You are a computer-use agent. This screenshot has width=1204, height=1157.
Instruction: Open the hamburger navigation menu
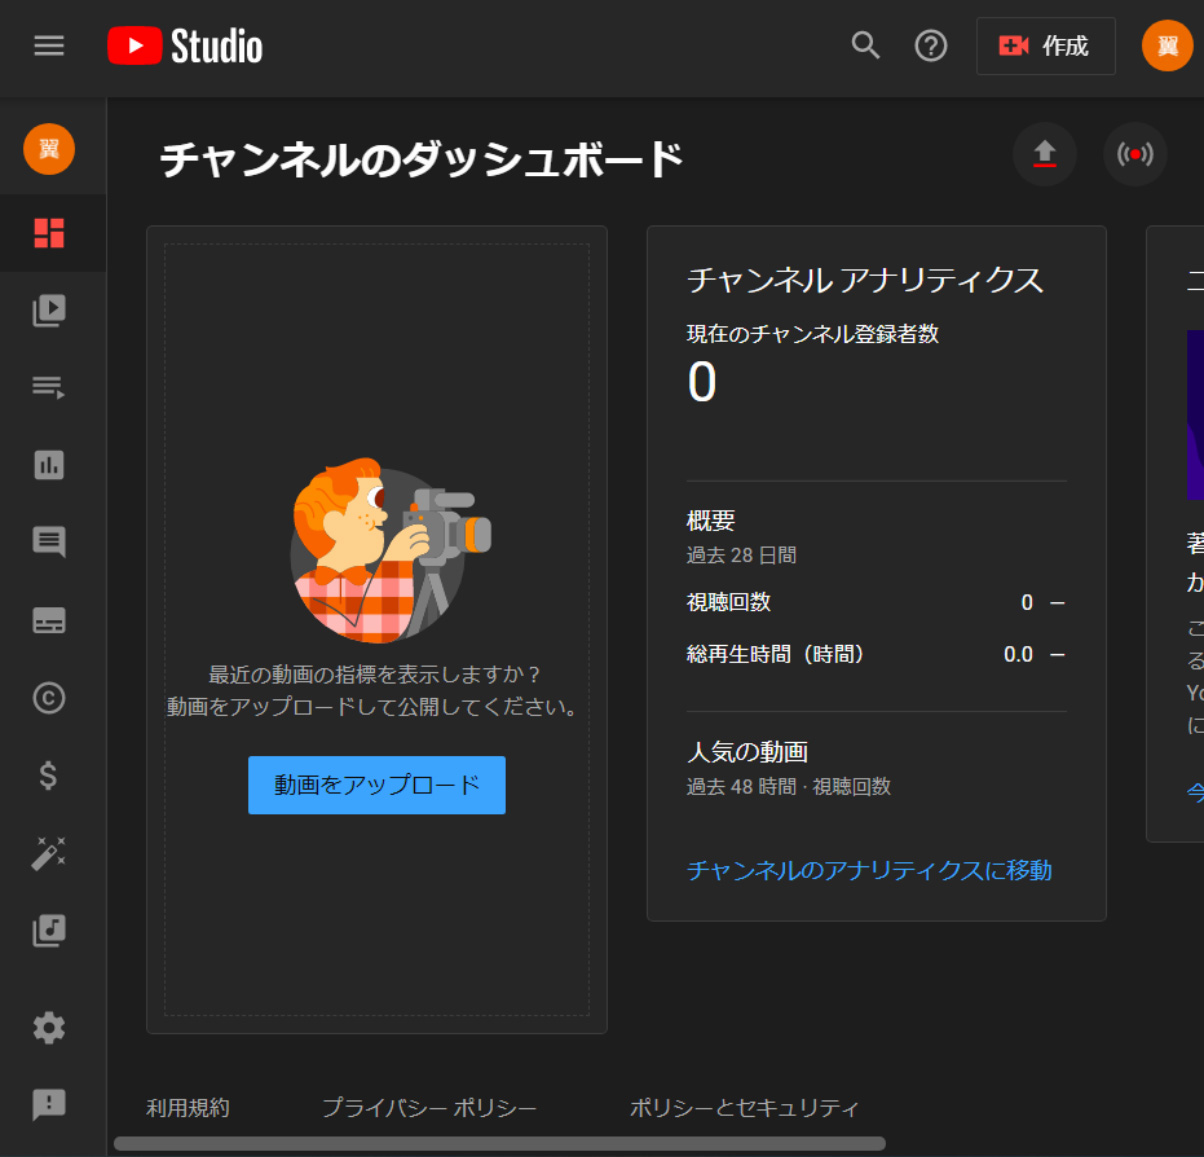point(49,46)
